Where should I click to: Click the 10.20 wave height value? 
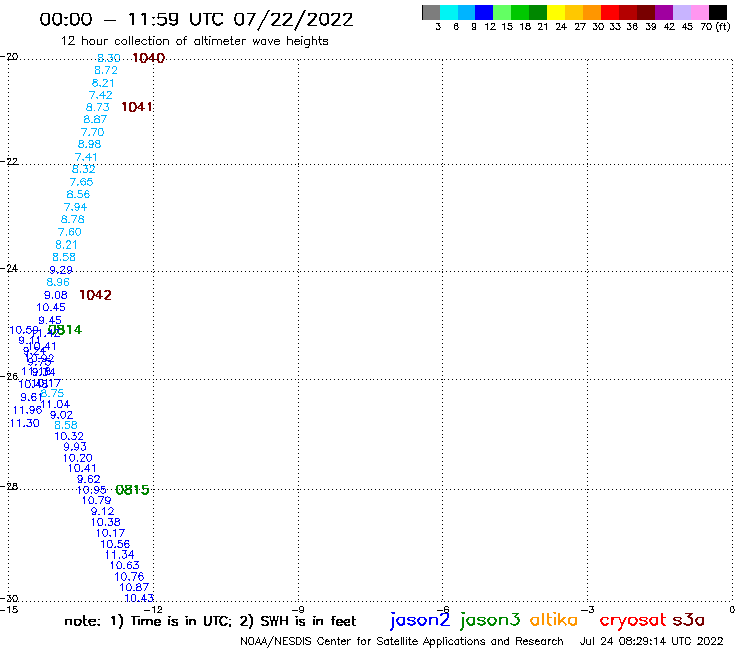78,458
